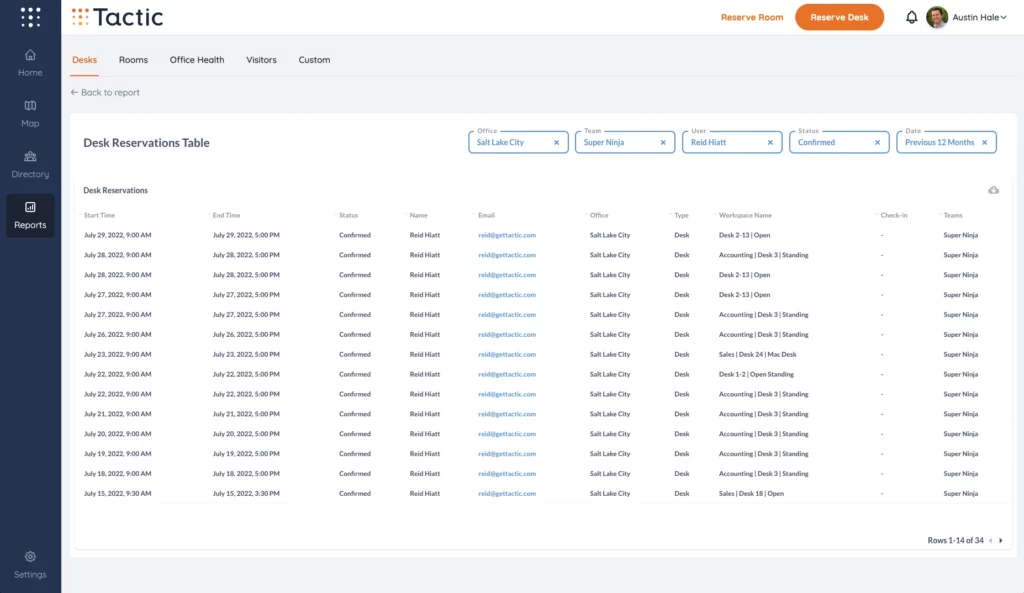
Task: Open Settings gear in sidebar
Action: click(x=30, y=566)
